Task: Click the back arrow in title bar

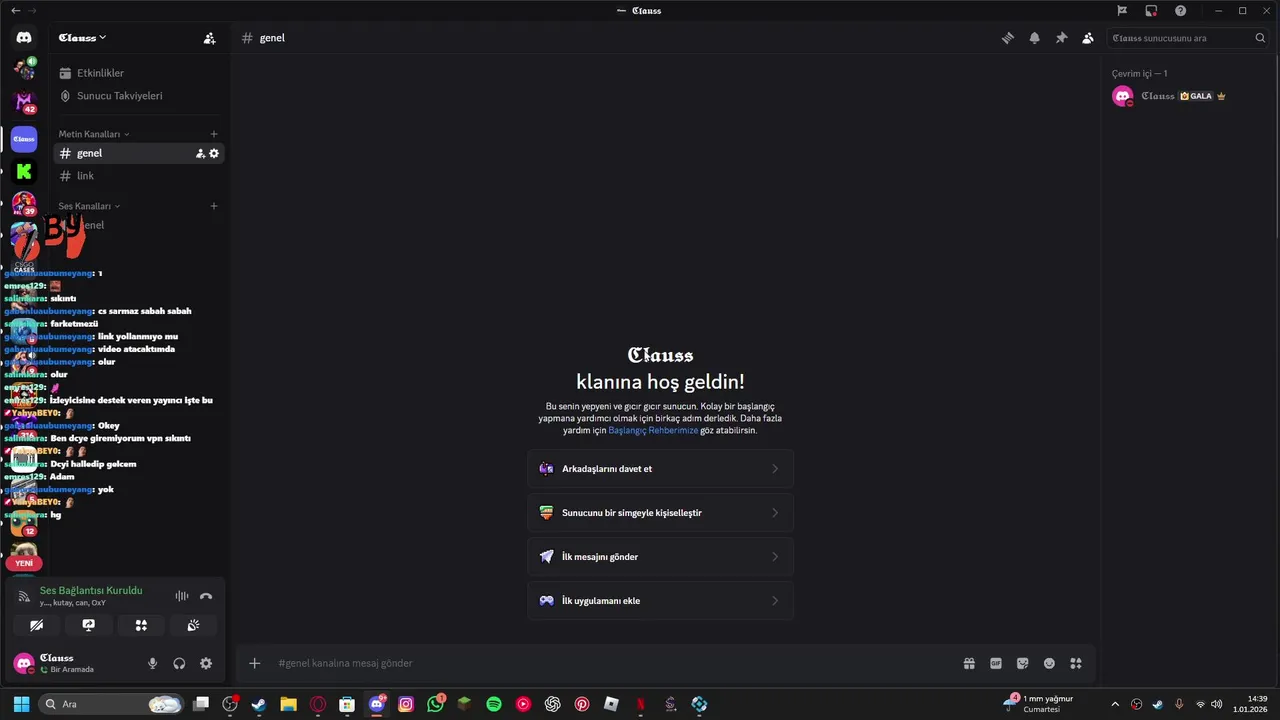Action: pos(15,11)
